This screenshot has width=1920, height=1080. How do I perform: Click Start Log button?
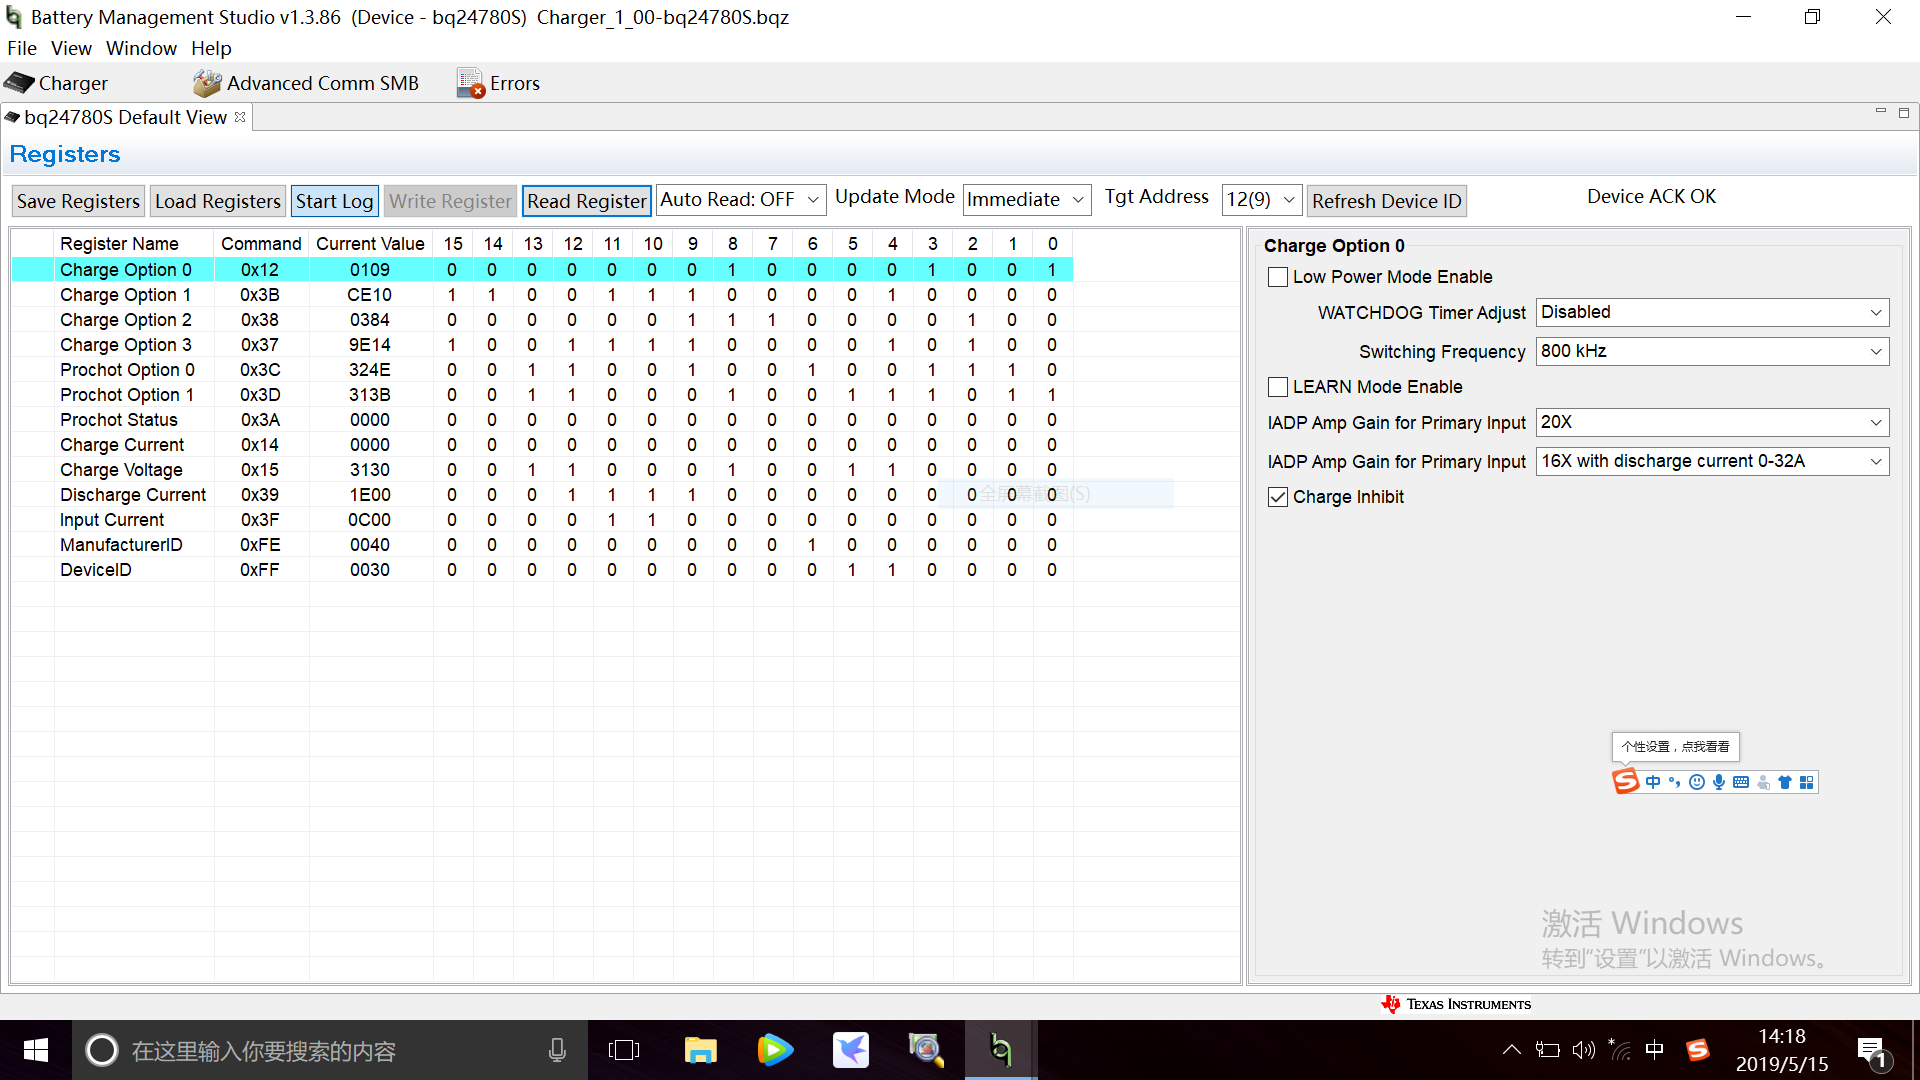334,201
